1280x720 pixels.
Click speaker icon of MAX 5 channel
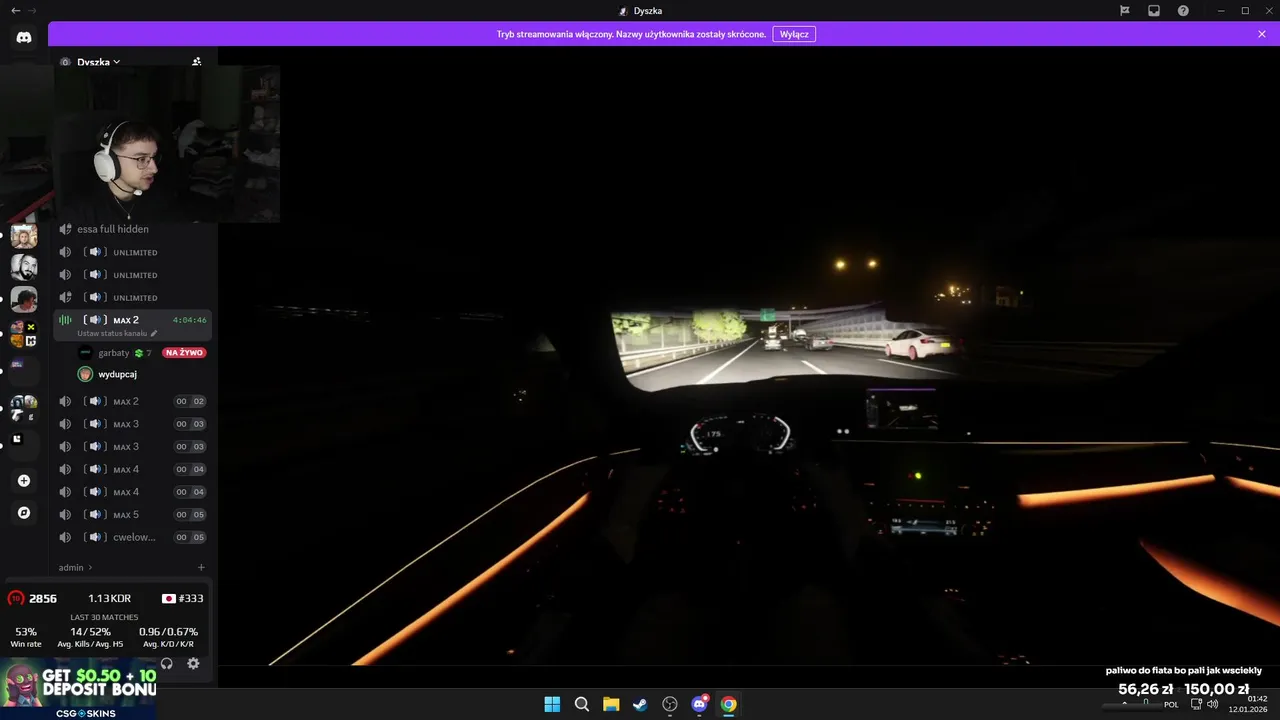65,515
